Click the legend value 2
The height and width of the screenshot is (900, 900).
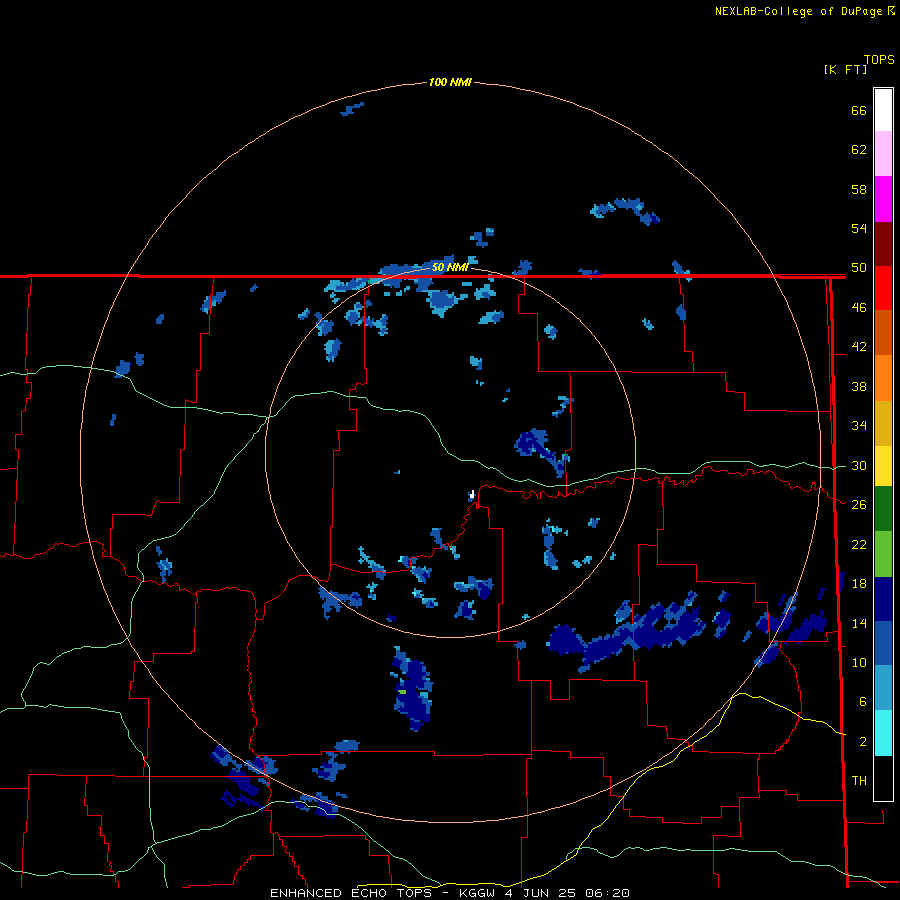863,741
